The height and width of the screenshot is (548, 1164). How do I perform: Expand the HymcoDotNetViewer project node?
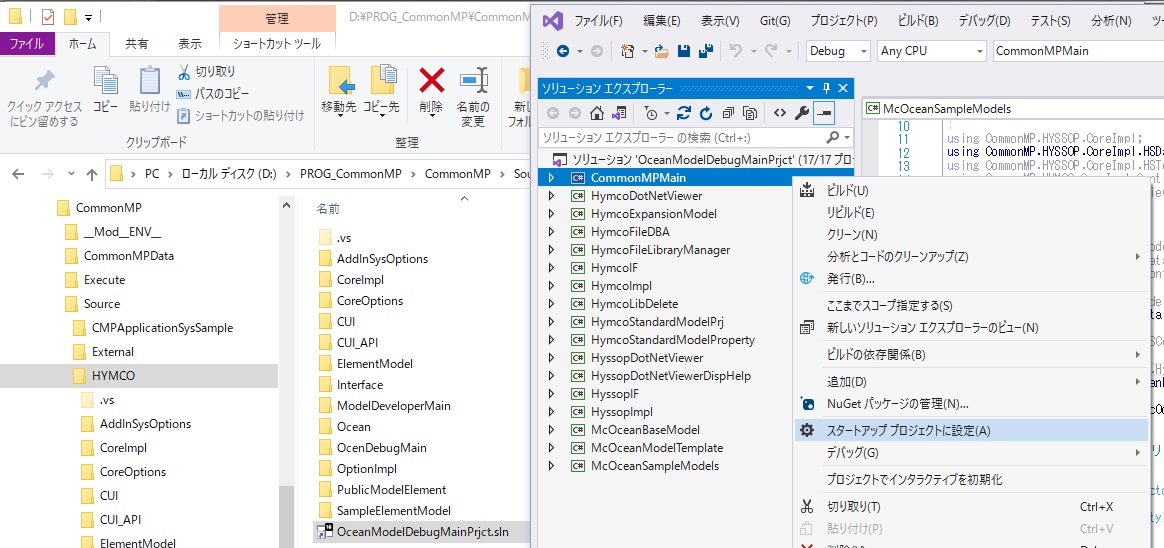[x=551, y=196]
